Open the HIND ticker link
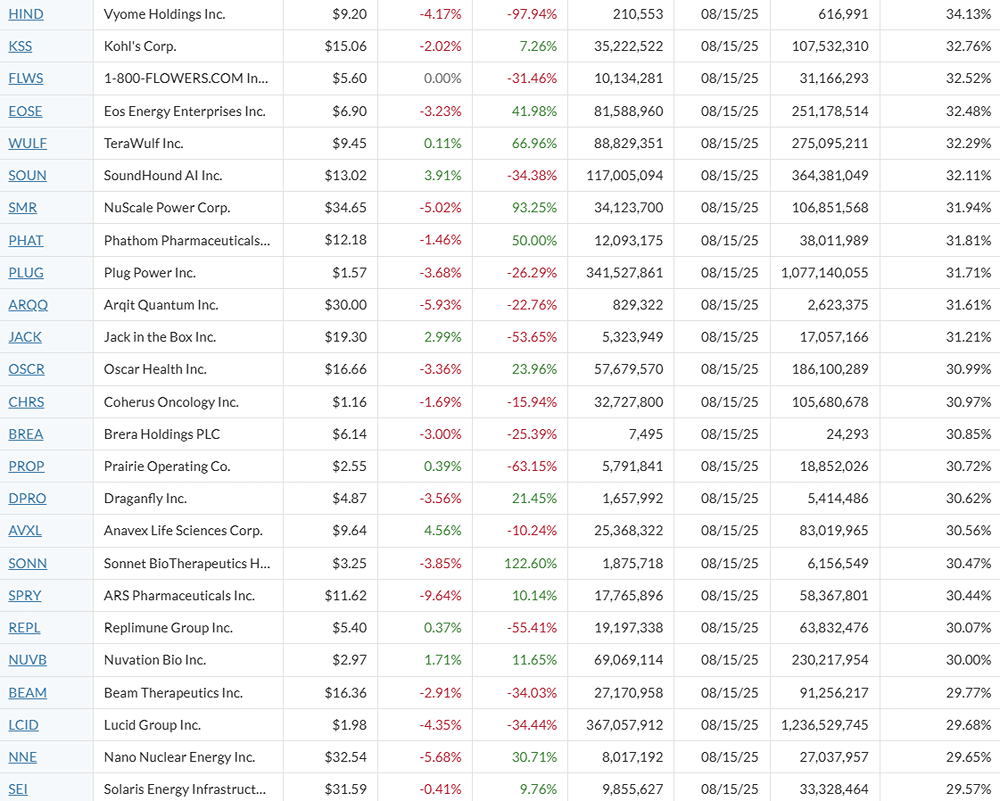 tap(26, 14)
